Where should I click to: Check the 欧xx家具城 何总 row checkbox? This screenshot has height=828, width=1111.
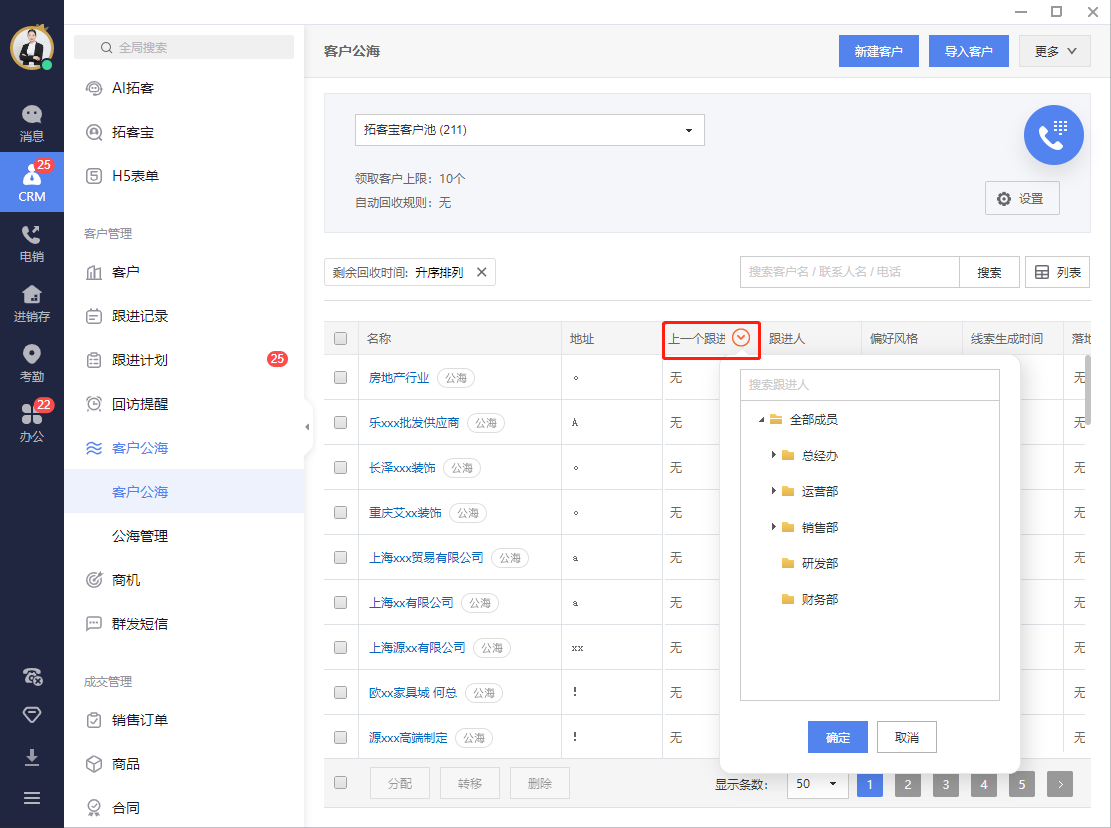[x=341, y=693]
